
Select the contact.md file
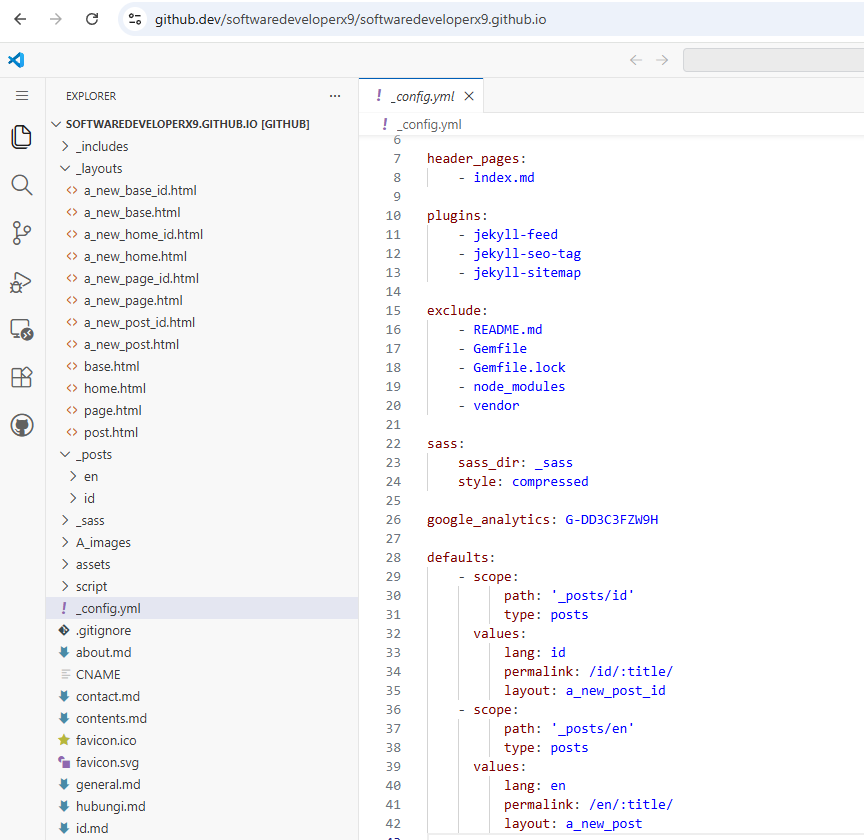point(113,696)
